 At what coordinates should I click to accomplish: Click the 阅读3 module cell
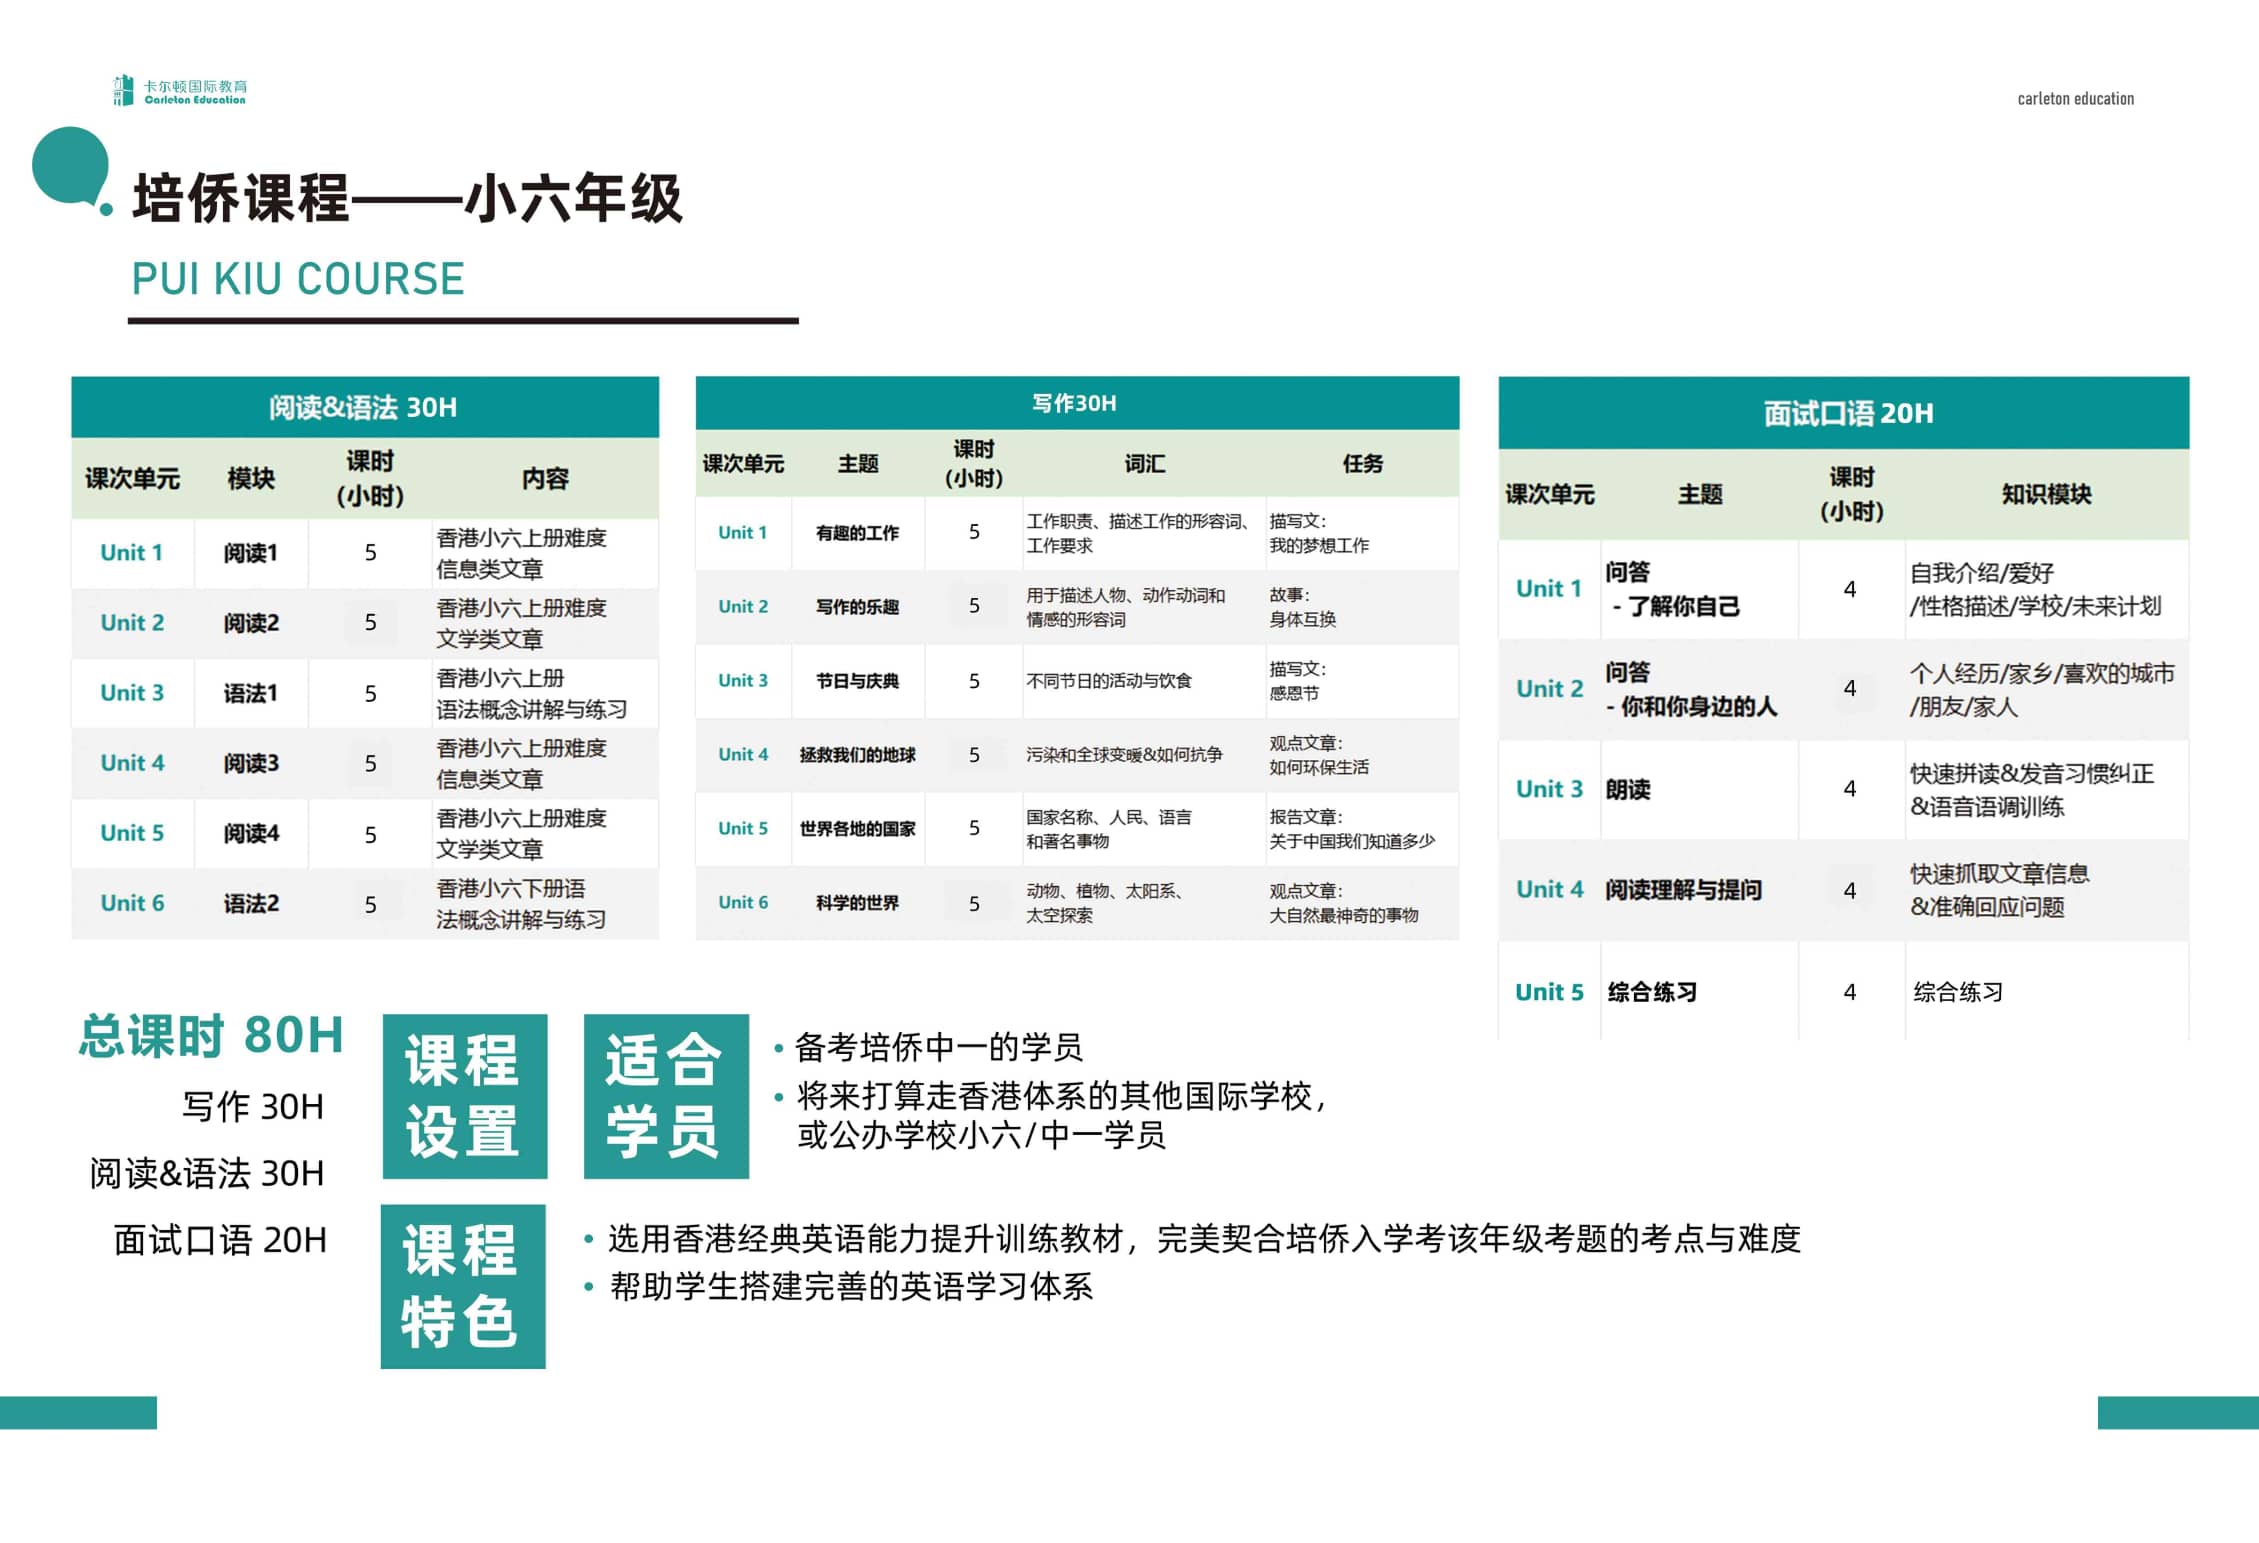click(251, 763)
